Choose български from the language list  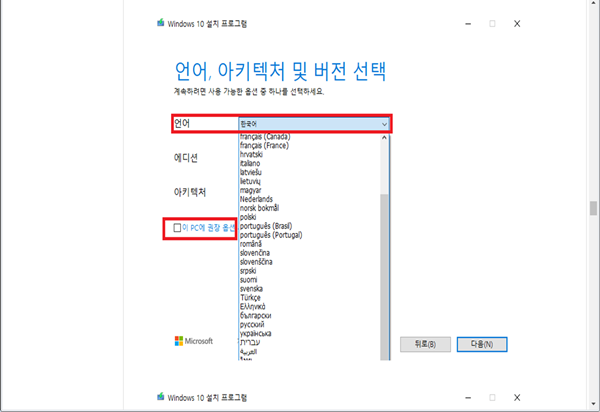click(255, 316)
